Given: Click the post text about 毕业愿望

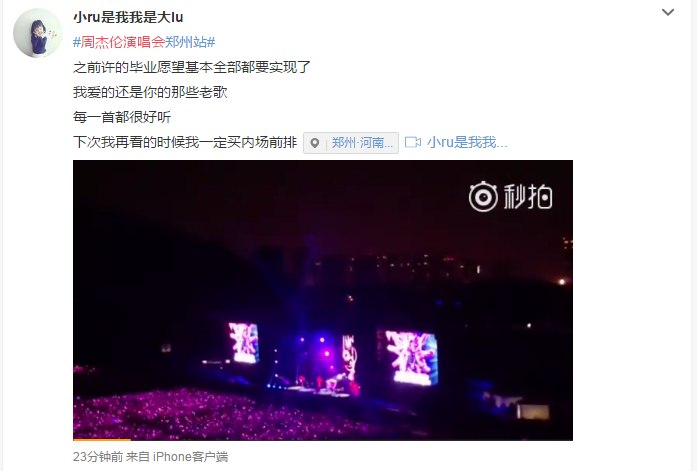Looking at the screenshot, I should click(192, 67).
